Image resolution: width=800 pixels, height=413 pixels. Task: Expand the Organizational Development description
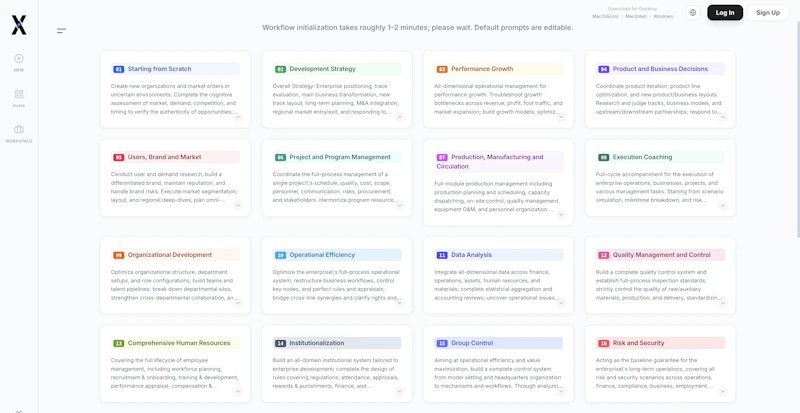click(x=238, y=303)
